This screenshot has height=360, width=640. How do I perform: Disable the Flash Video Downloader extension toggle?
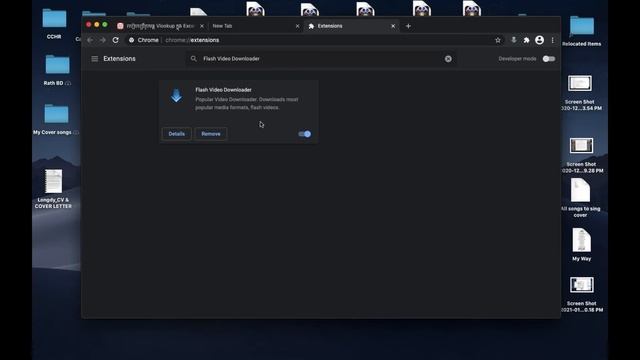[304, 134]
